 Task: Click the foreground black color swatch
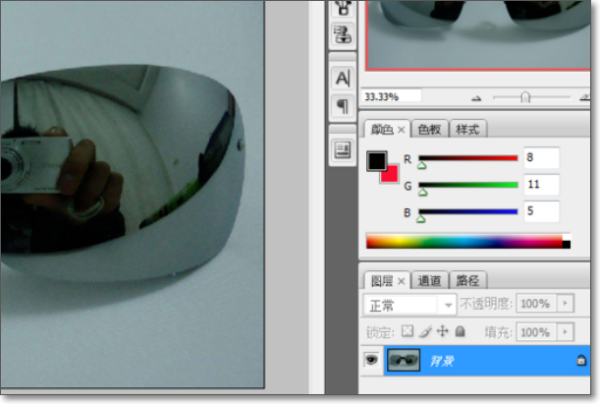tap(376, 161)
